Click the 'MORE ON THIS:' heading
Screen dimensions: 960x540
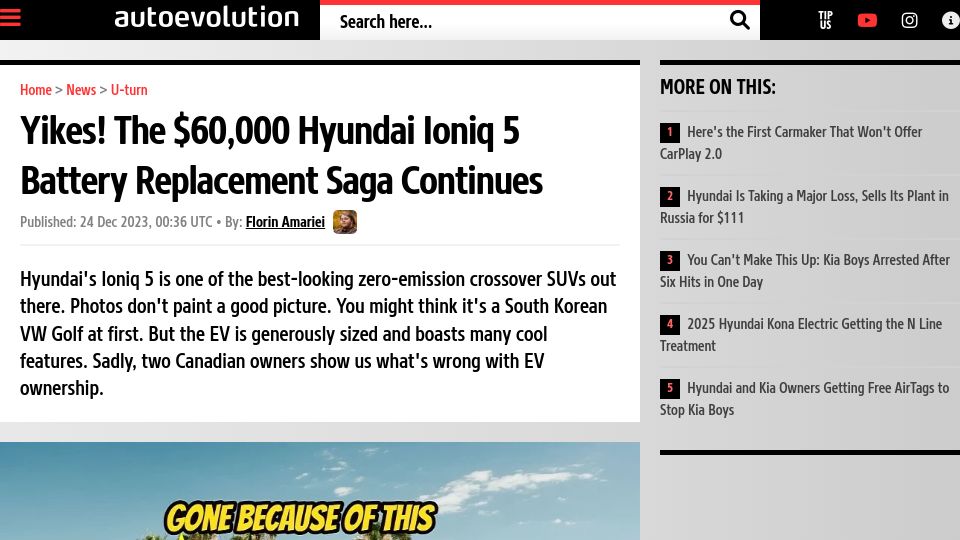coord(718,87)
